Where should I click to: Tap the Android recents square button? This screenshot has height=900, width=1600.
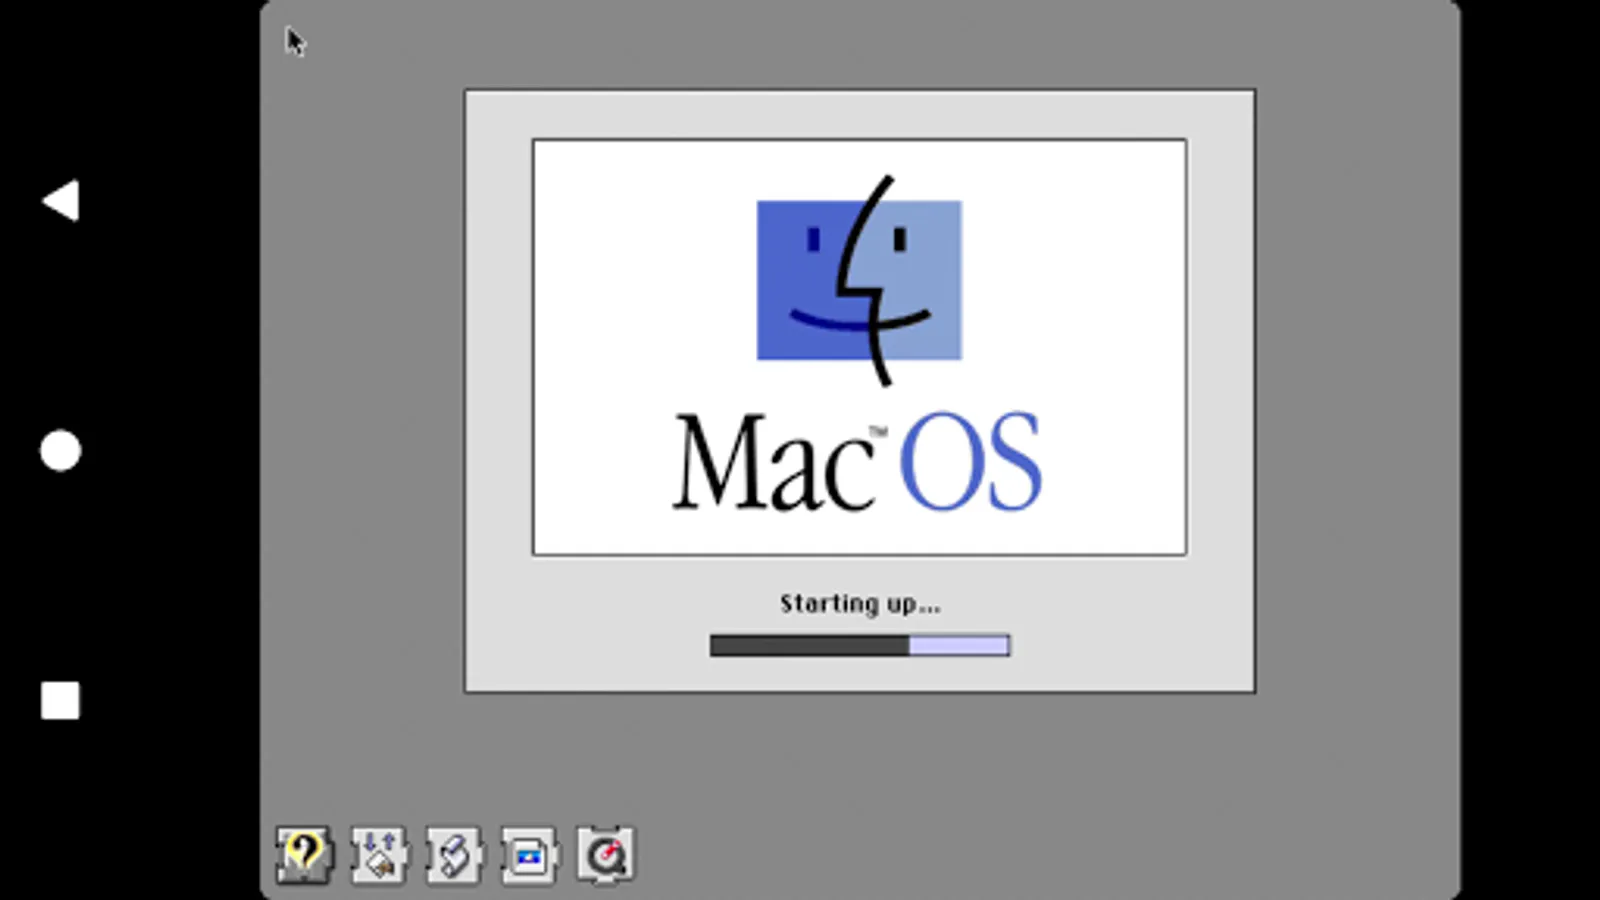(60, 701)
